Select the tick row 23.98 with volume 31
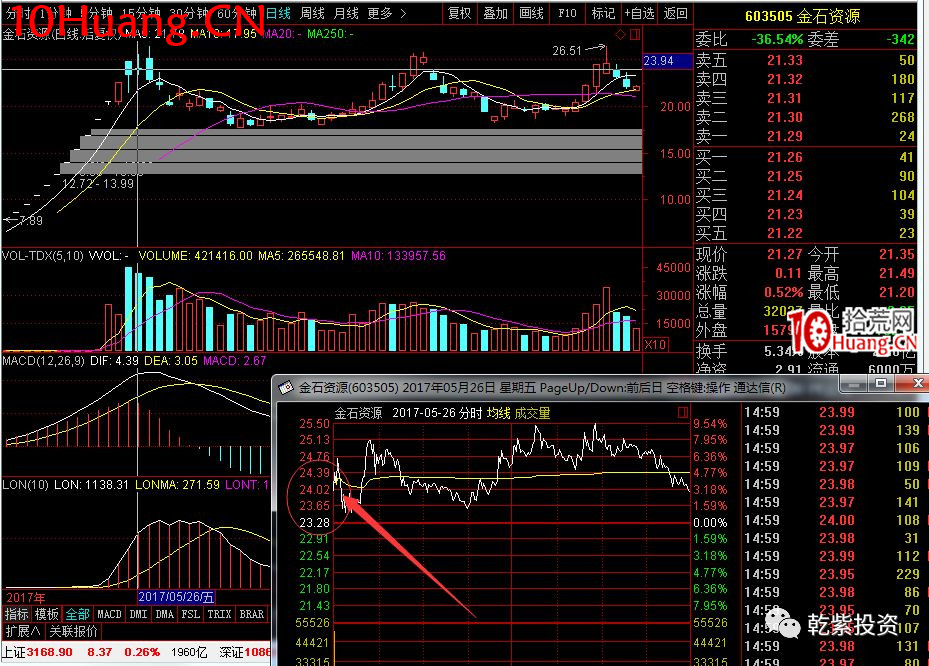929x666 pixels. pos(832,539)
